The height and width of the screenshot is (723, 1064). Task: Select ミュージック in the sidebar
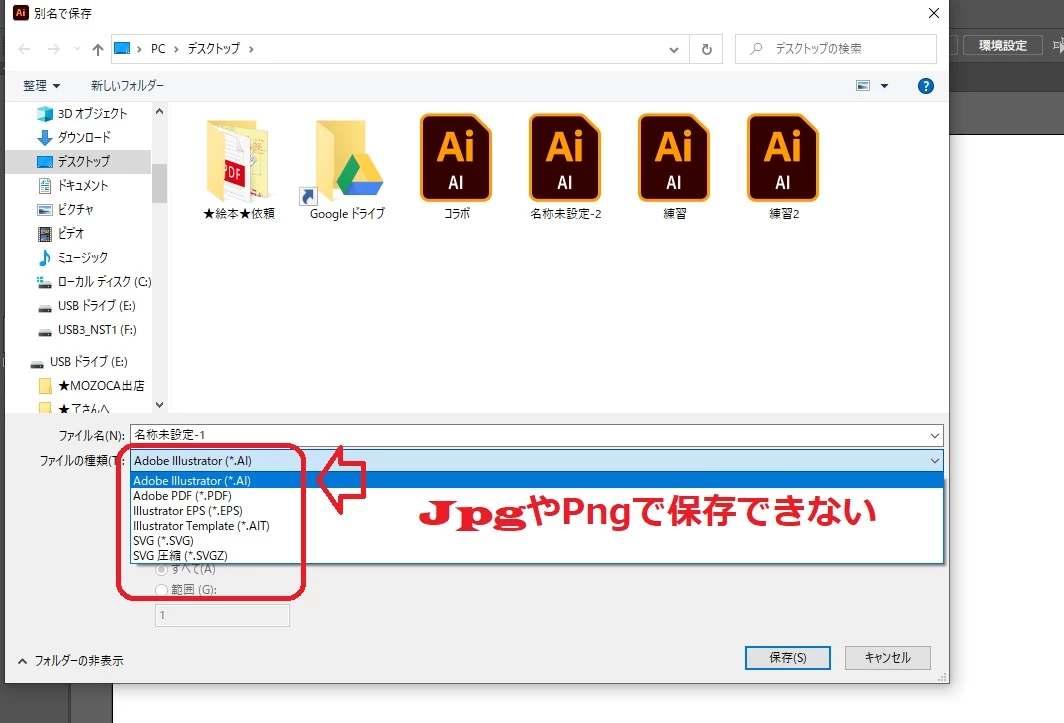[73, 257]
